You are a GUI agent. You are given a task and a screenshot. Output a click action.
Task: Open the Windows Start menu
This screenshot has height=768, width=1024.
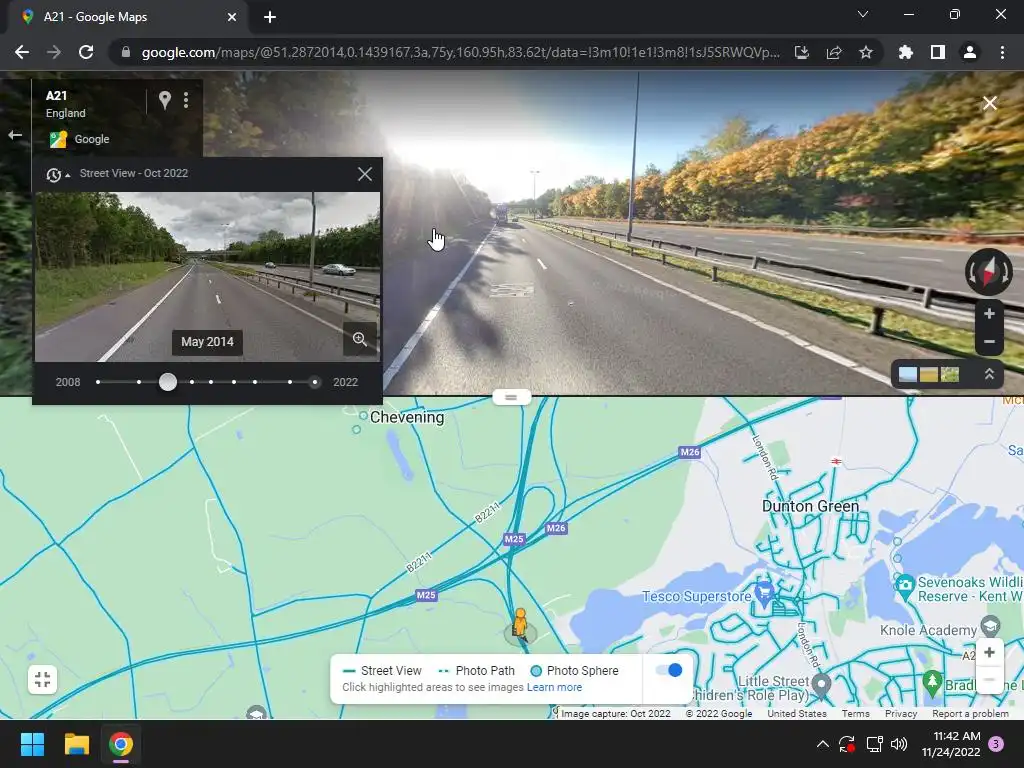pos(32,744)
